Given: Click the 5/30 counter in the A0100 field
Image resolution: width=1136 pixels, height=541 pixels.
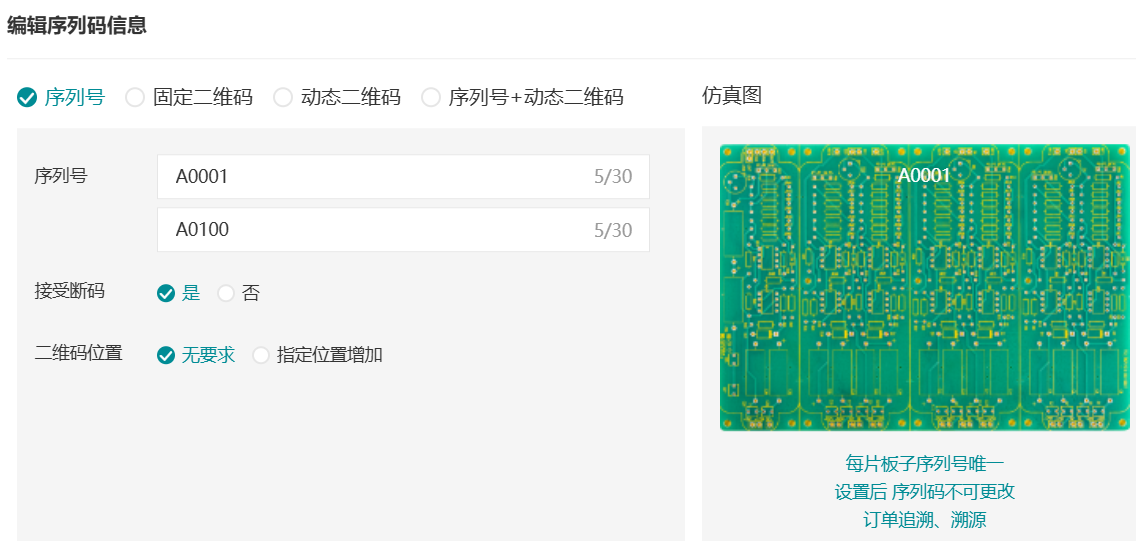Looking at the screenshot, I should tap(612, 230).
